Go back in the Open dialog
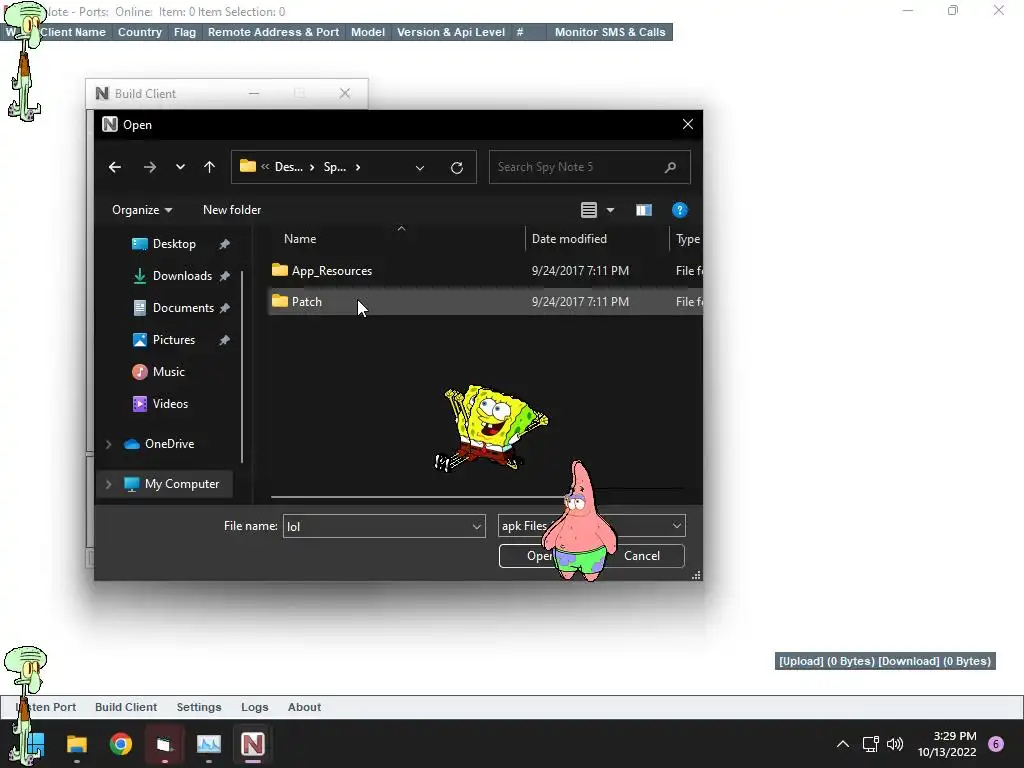1024x768 pixels. 115,167
